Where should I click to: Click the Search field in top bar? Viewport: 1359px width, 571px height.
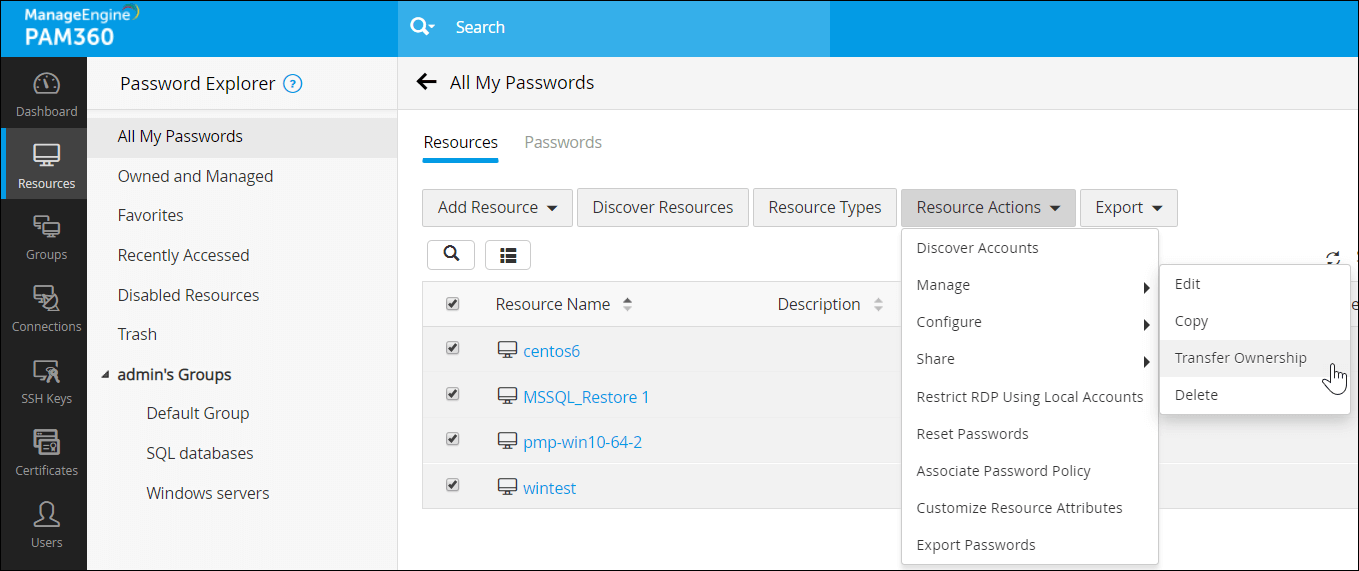(630, 28)
